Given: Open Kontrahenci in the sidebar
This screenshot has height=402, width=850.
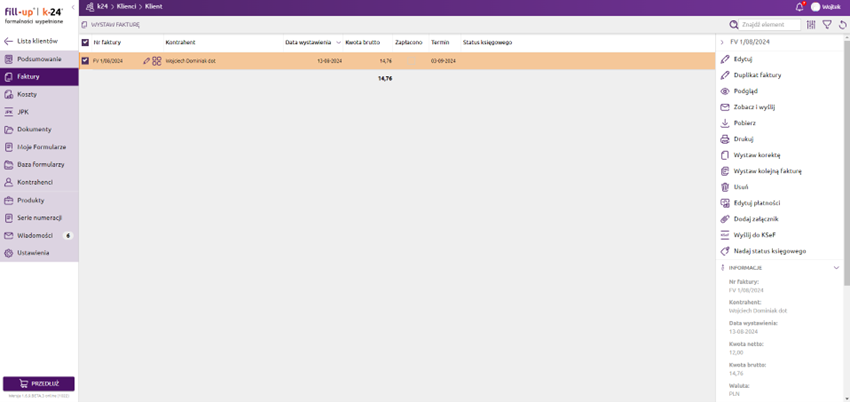Looking at the screenshot, I should 39,182.
